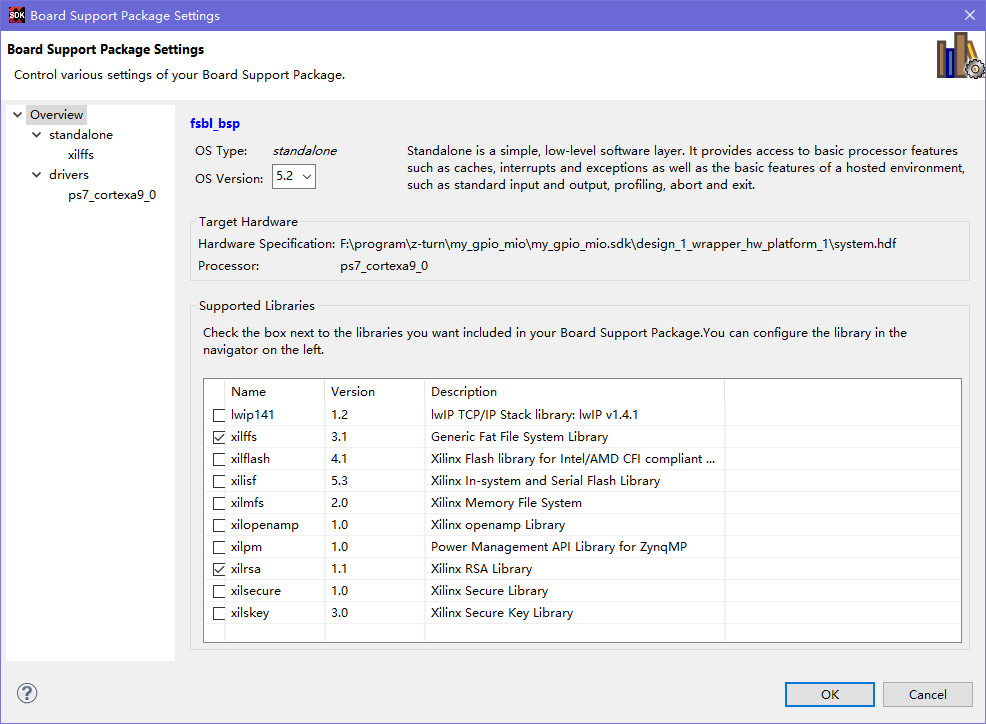Click version 1.1 in xilrsa row
The width and height of the screenshot is (986, 724).
click(339, 569)
